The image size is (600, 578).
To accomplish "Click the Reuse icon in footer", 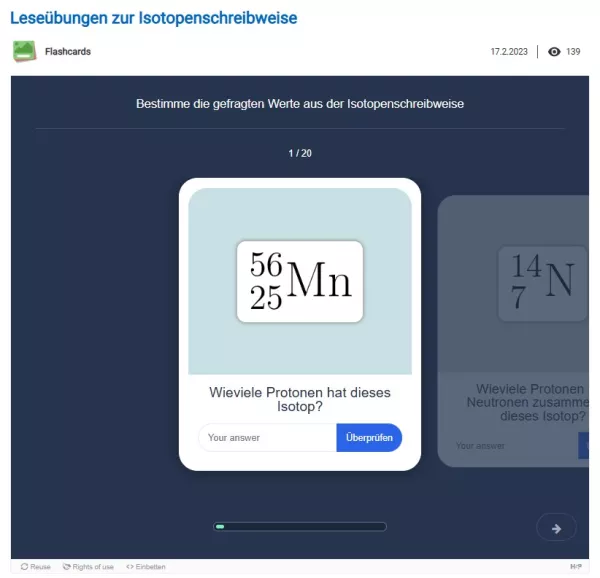I will tap(23, 567).
